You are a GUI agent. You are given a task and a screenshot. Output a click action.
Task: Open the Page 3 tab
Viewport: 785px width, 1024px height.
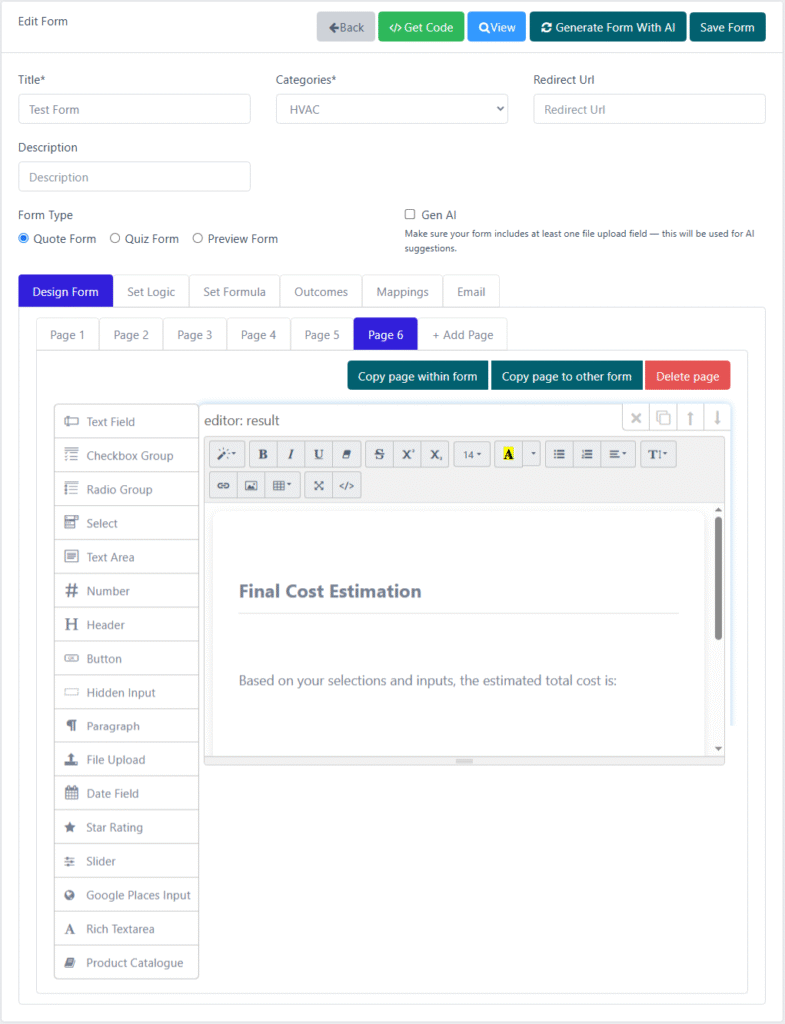[194, 334]
